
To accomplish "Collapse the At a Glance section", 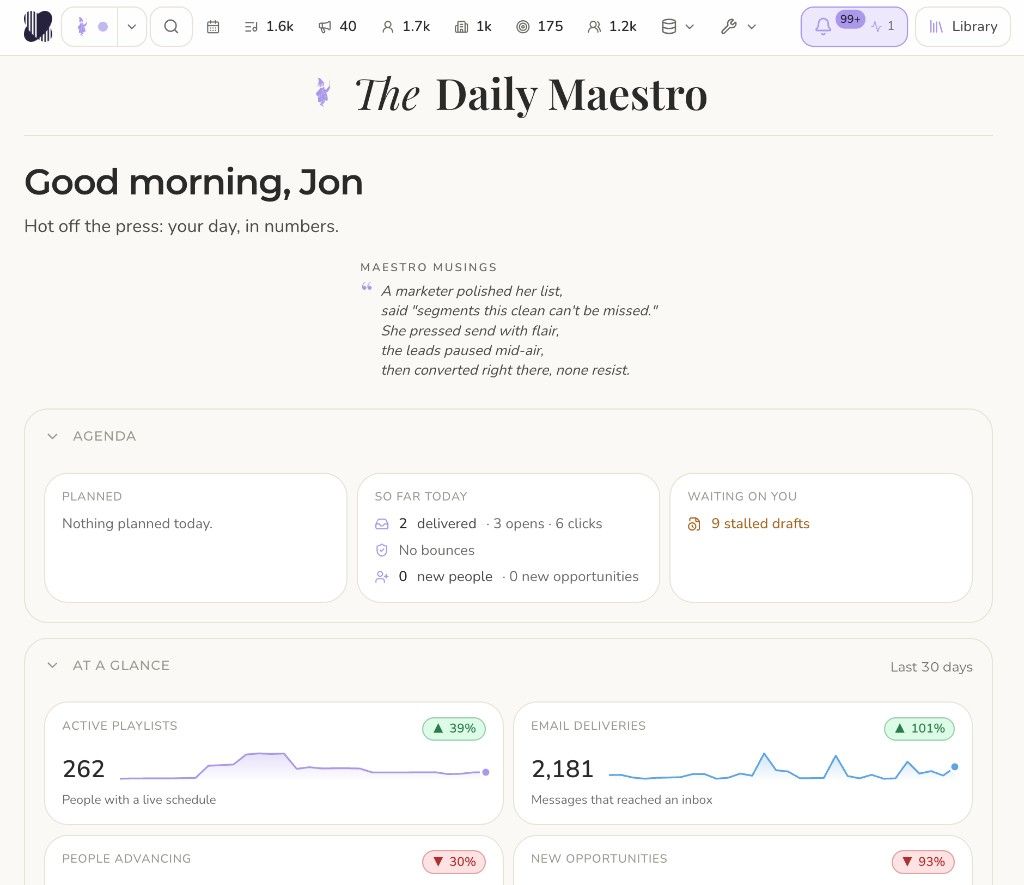I will pyautogui.click(x=52, y=666).
